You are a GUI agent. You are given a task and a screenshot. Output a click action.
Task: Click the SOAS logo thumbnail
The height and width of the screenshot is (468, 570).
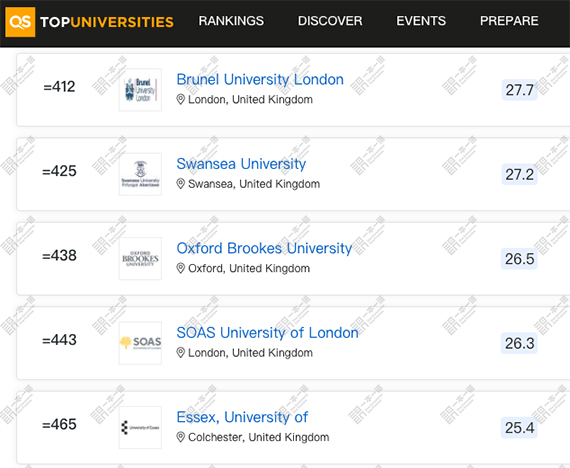(x=140, y=343)
